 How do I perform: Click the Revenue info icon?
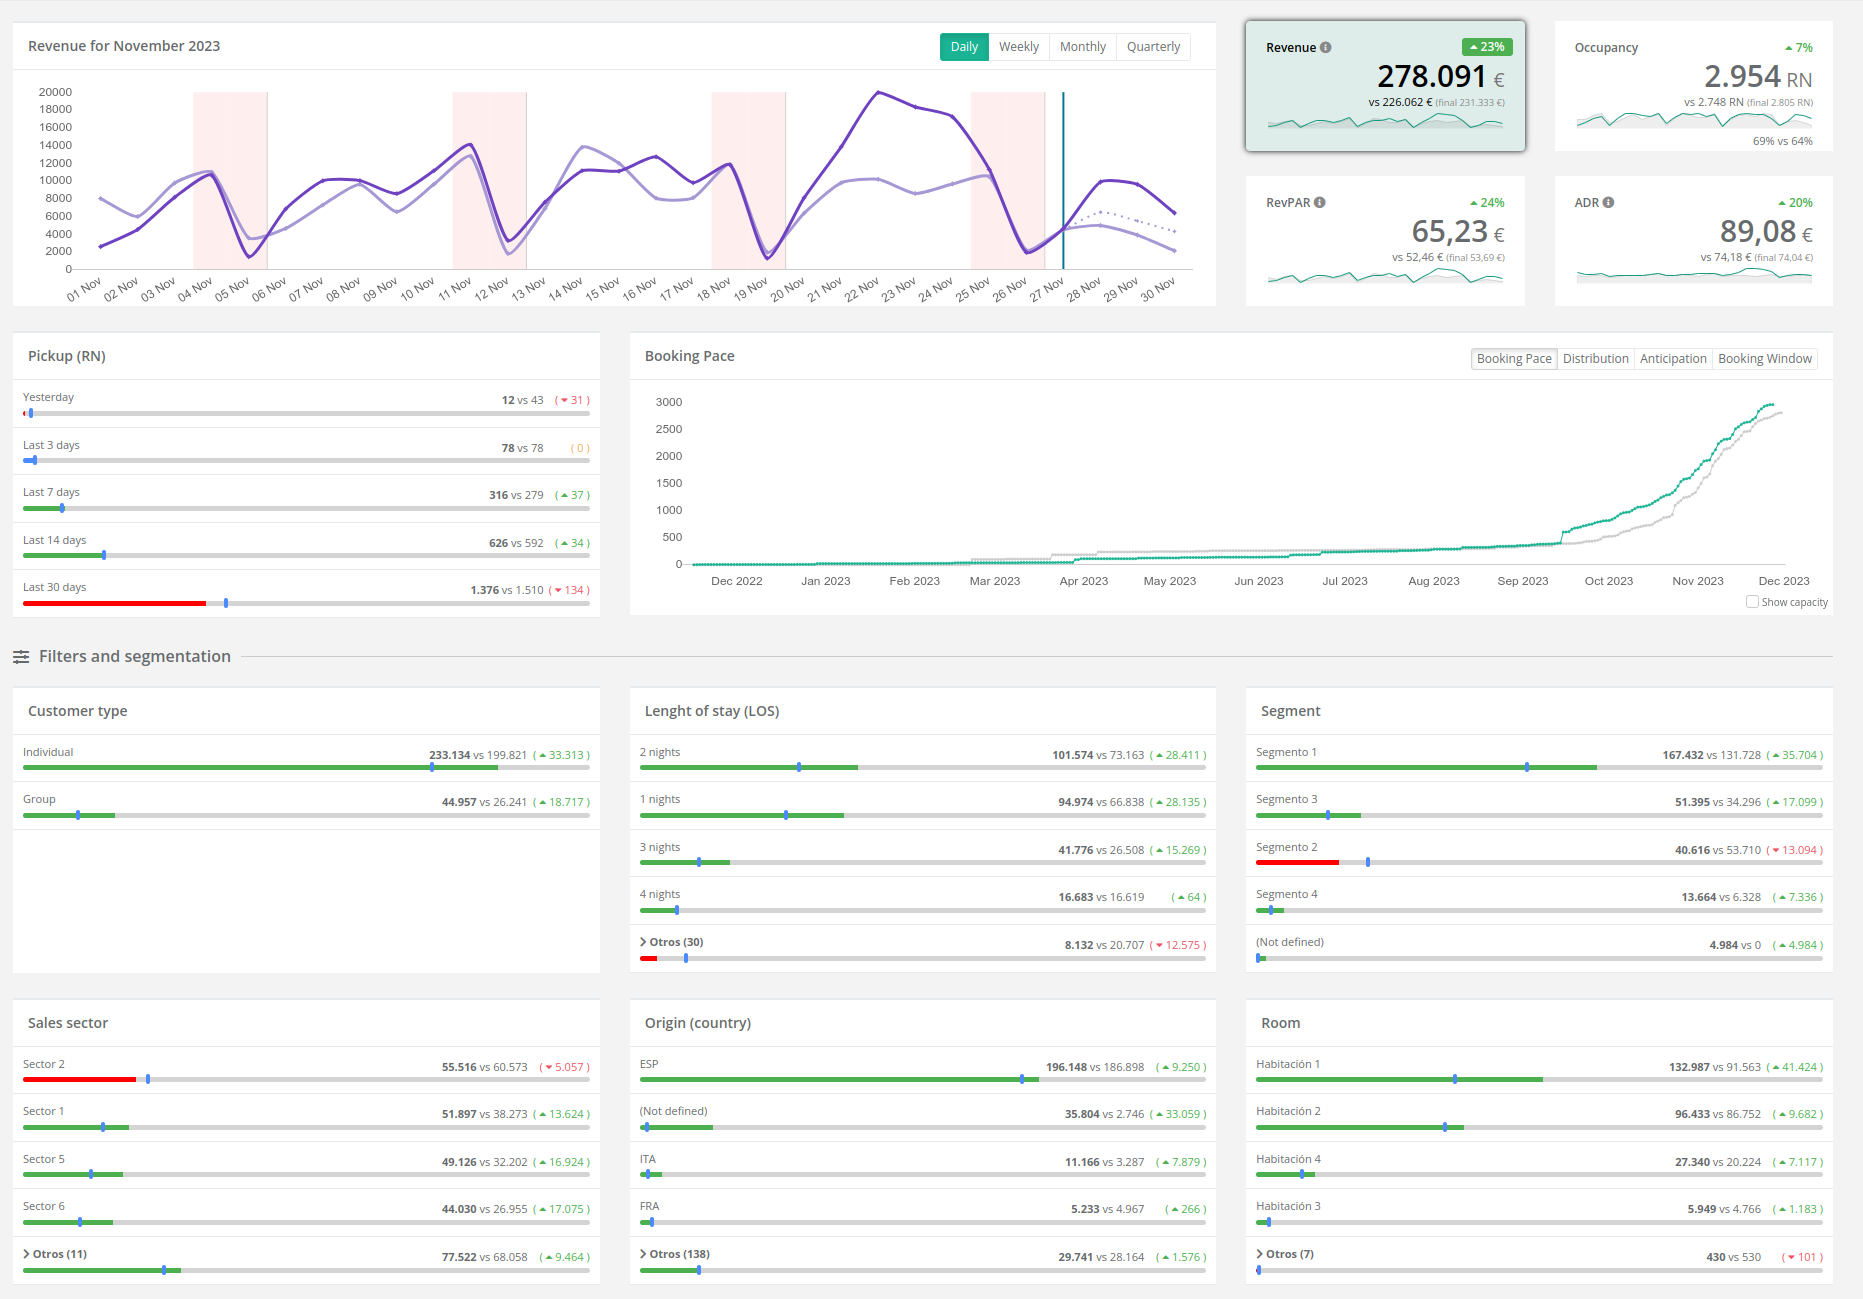pyautogui.click(x=1325, y=47)
